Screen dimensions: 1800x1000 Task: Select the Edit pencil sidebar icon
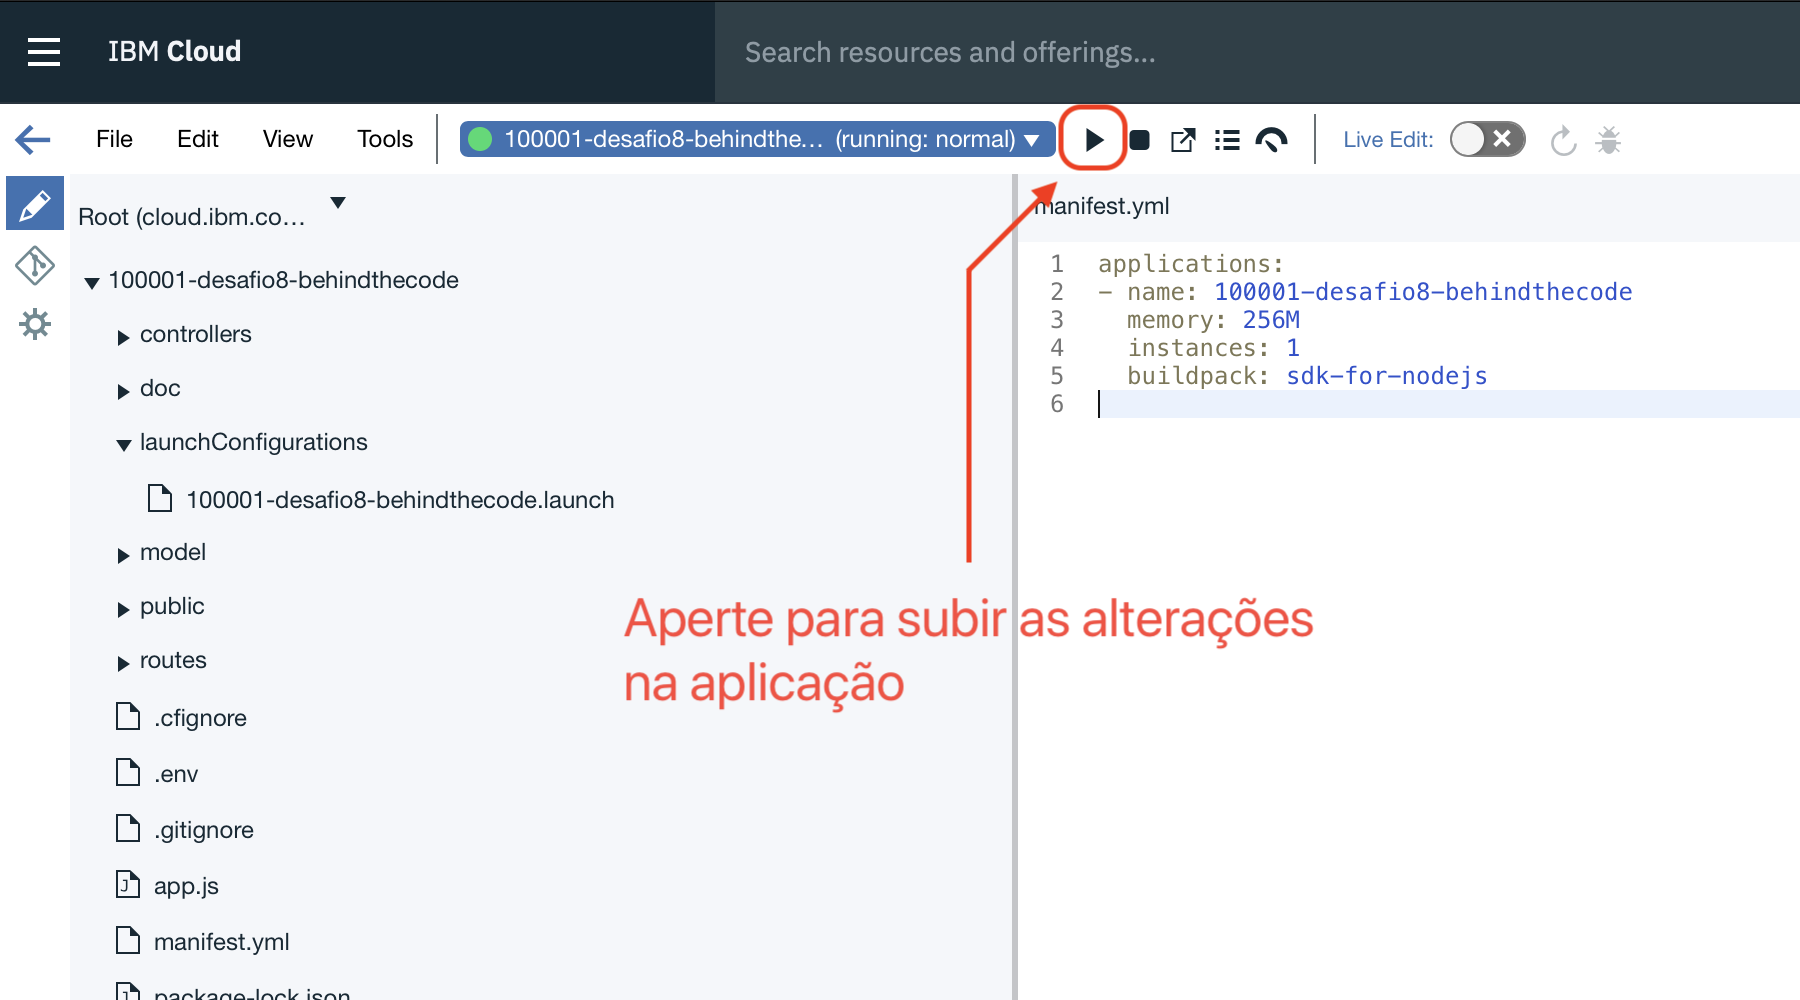35,205
